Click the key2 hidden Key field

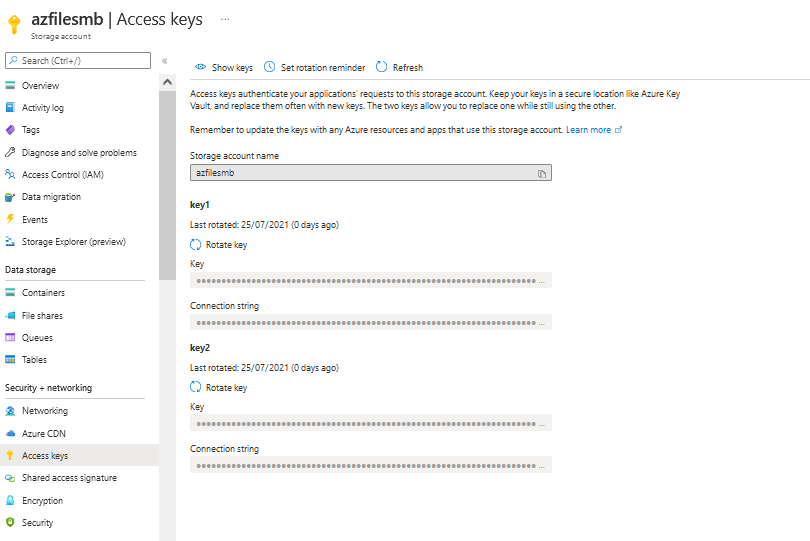370,423
